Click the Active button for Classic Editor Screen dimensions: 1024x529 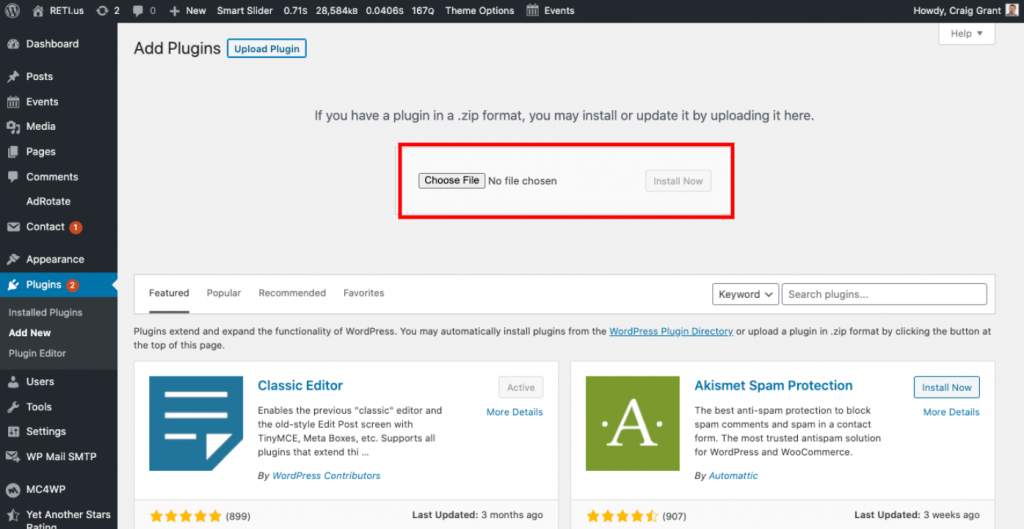click(521, 387)
